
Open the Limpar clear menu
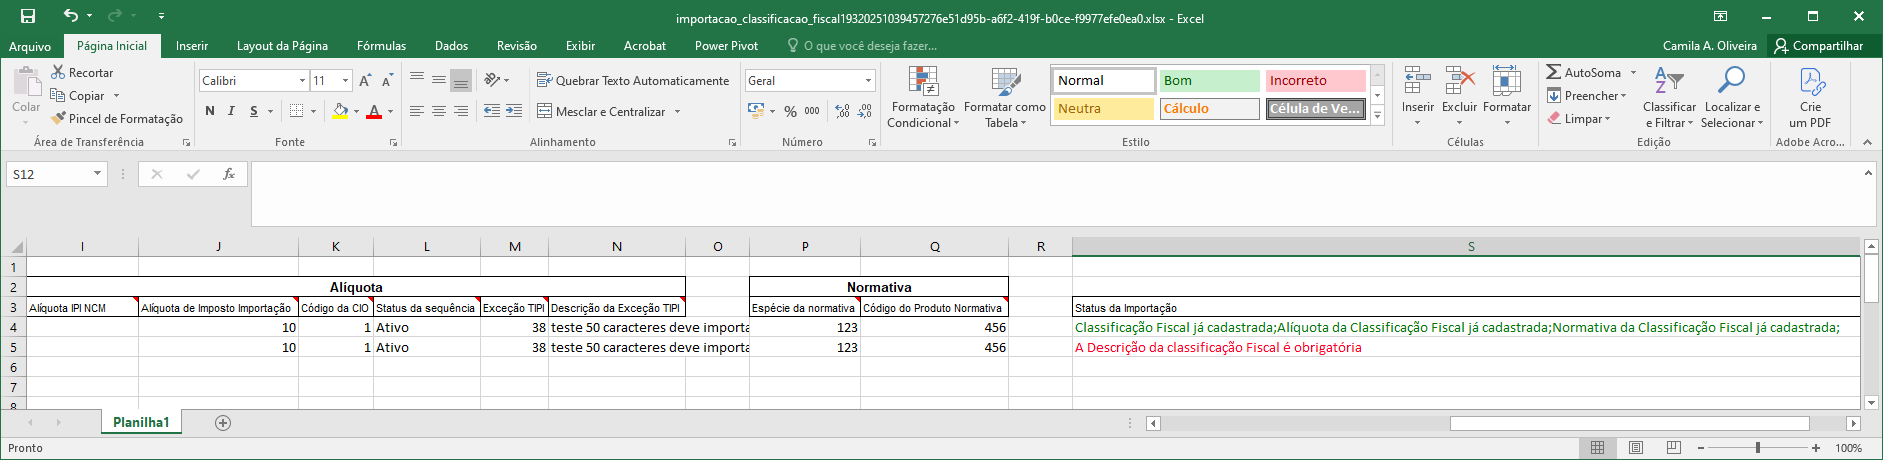click(1578, 119)
